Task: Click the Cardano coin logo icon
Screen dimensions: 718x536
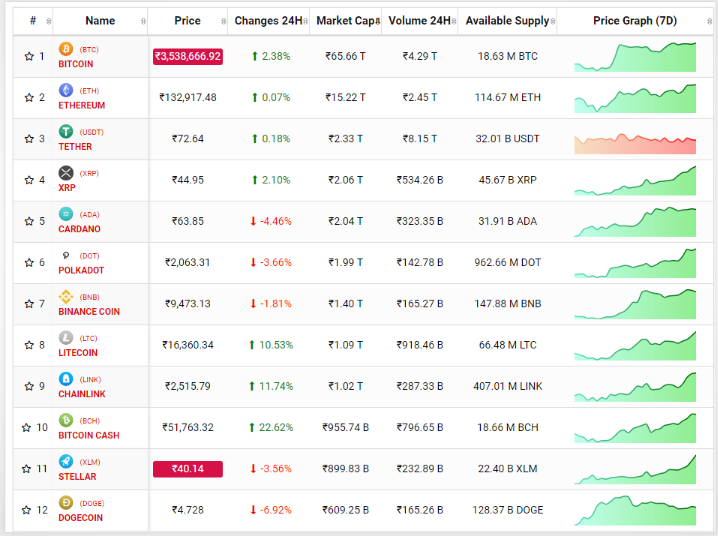Action: point(66,214)
